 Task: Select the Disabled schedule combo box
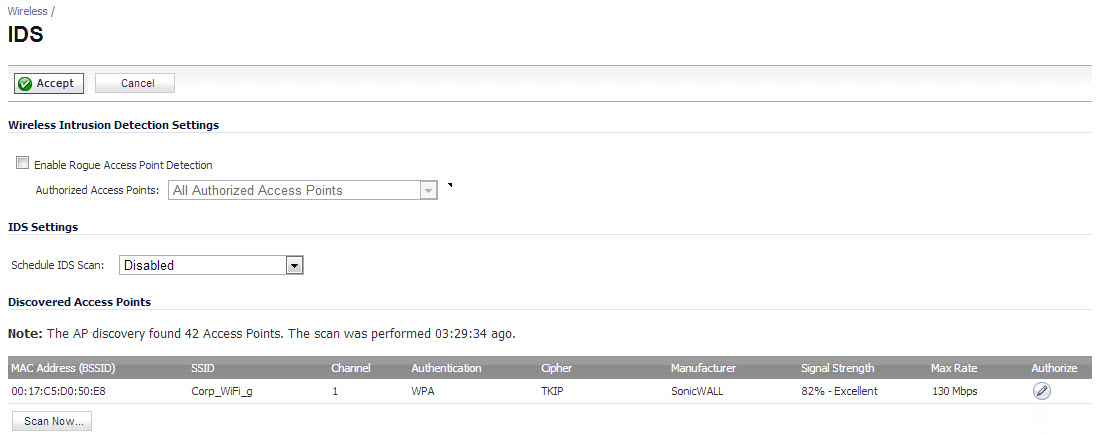(211, 266)
